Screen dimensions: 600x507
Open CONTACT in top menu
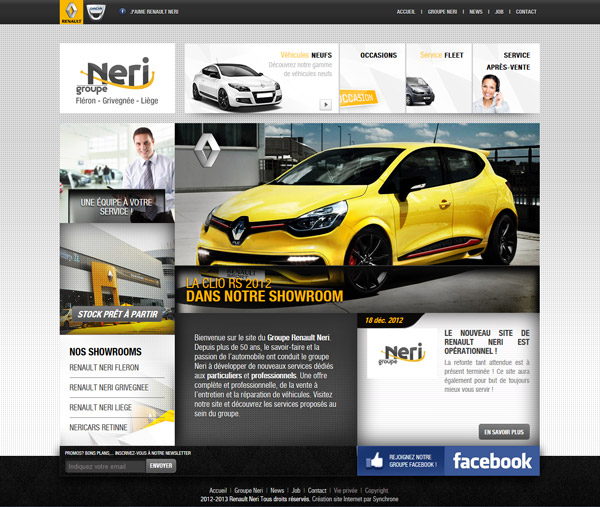pos(526,12)
